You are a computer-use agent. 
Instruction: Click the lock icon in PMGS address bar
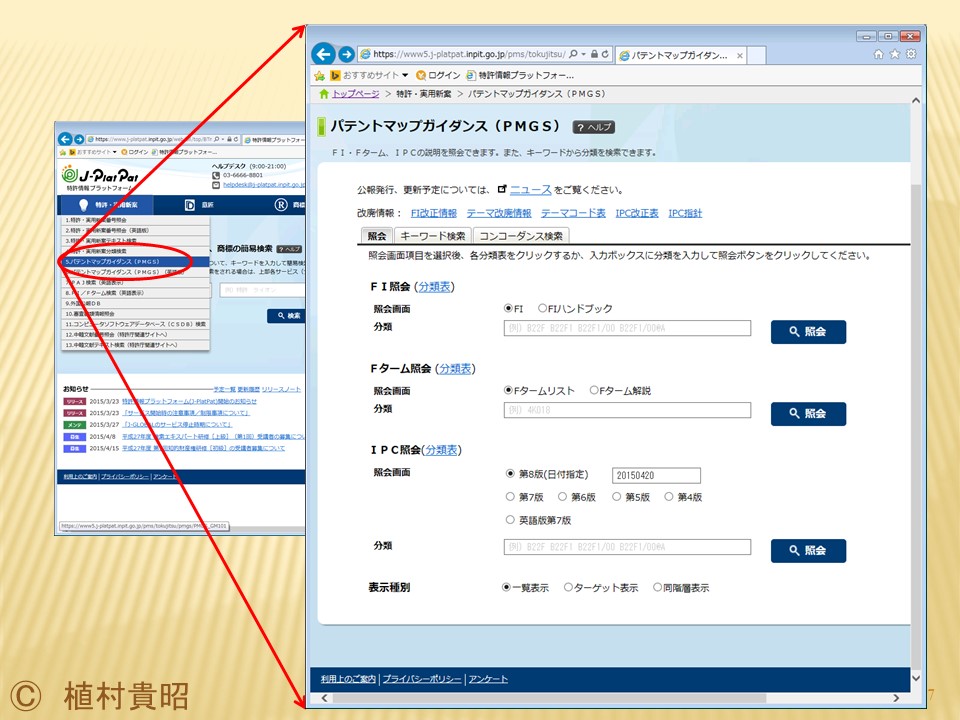(594, 54)
